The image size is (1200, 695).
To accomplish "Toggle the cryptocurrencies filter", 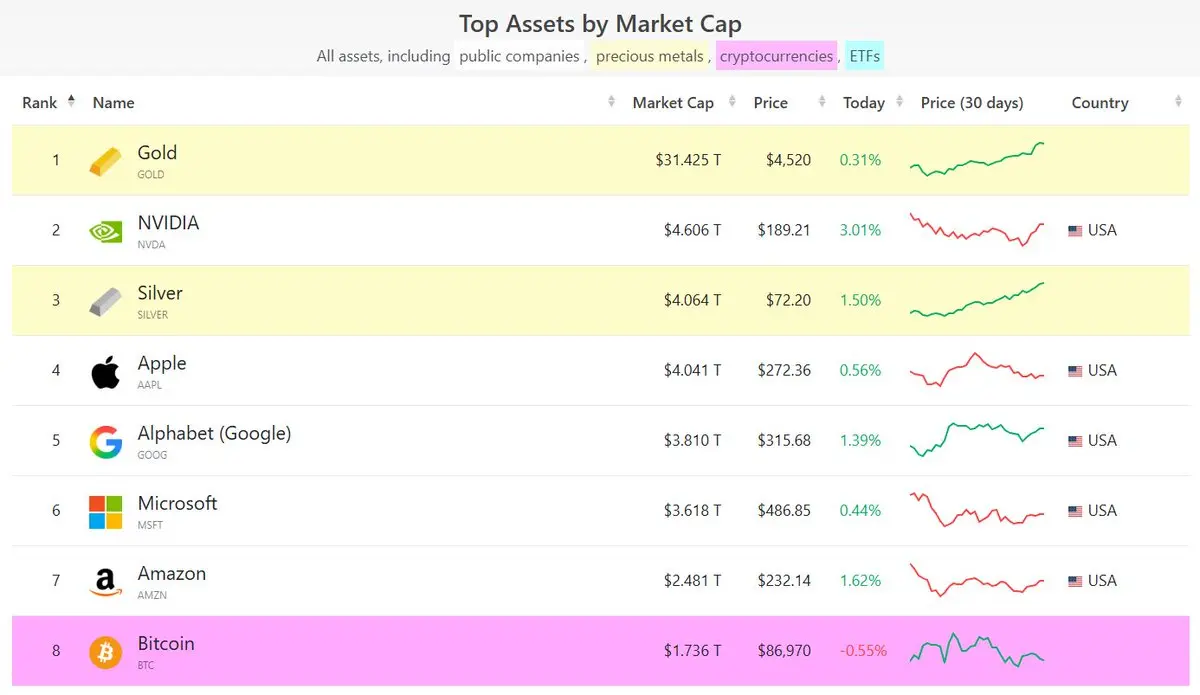I will pyautogui.click(x=776, y=56).
